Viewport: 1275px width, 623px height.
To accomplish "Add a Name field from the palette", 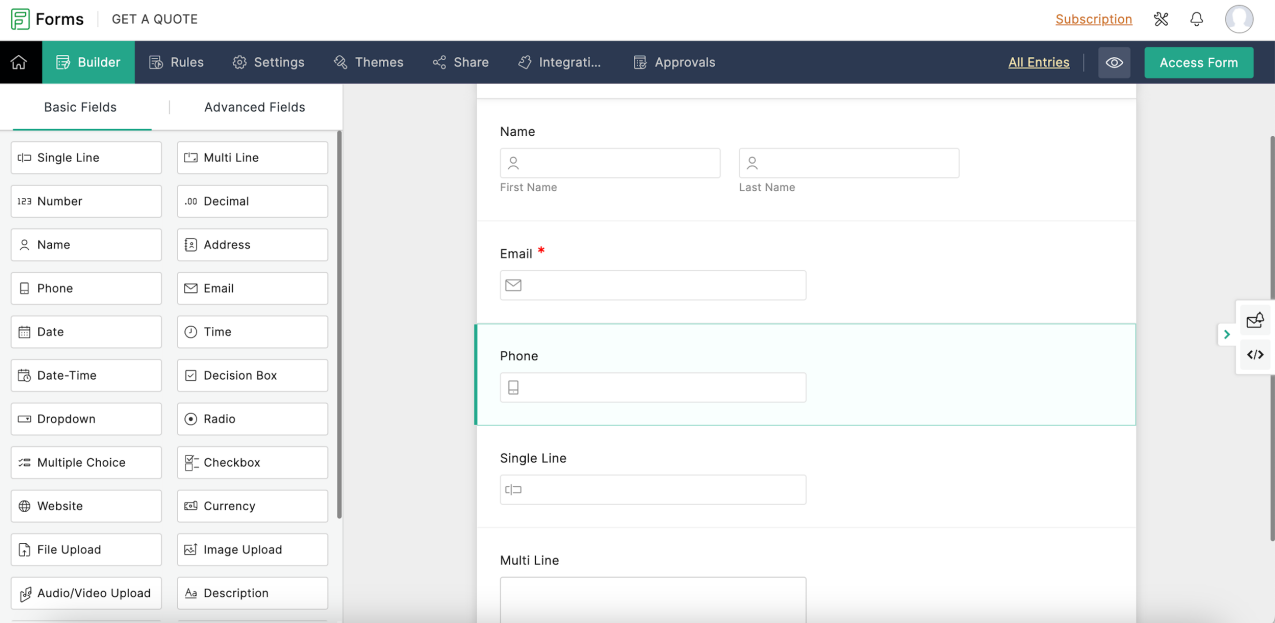I will coord(86,245).
